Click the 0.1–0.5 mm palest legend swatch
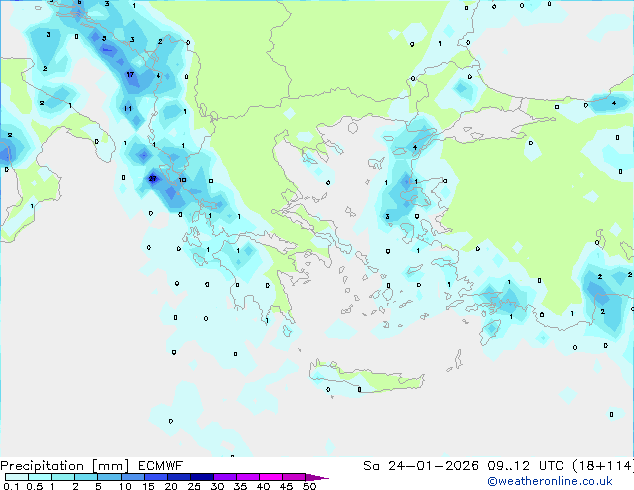634x490 pixels. tap(17, 477)
